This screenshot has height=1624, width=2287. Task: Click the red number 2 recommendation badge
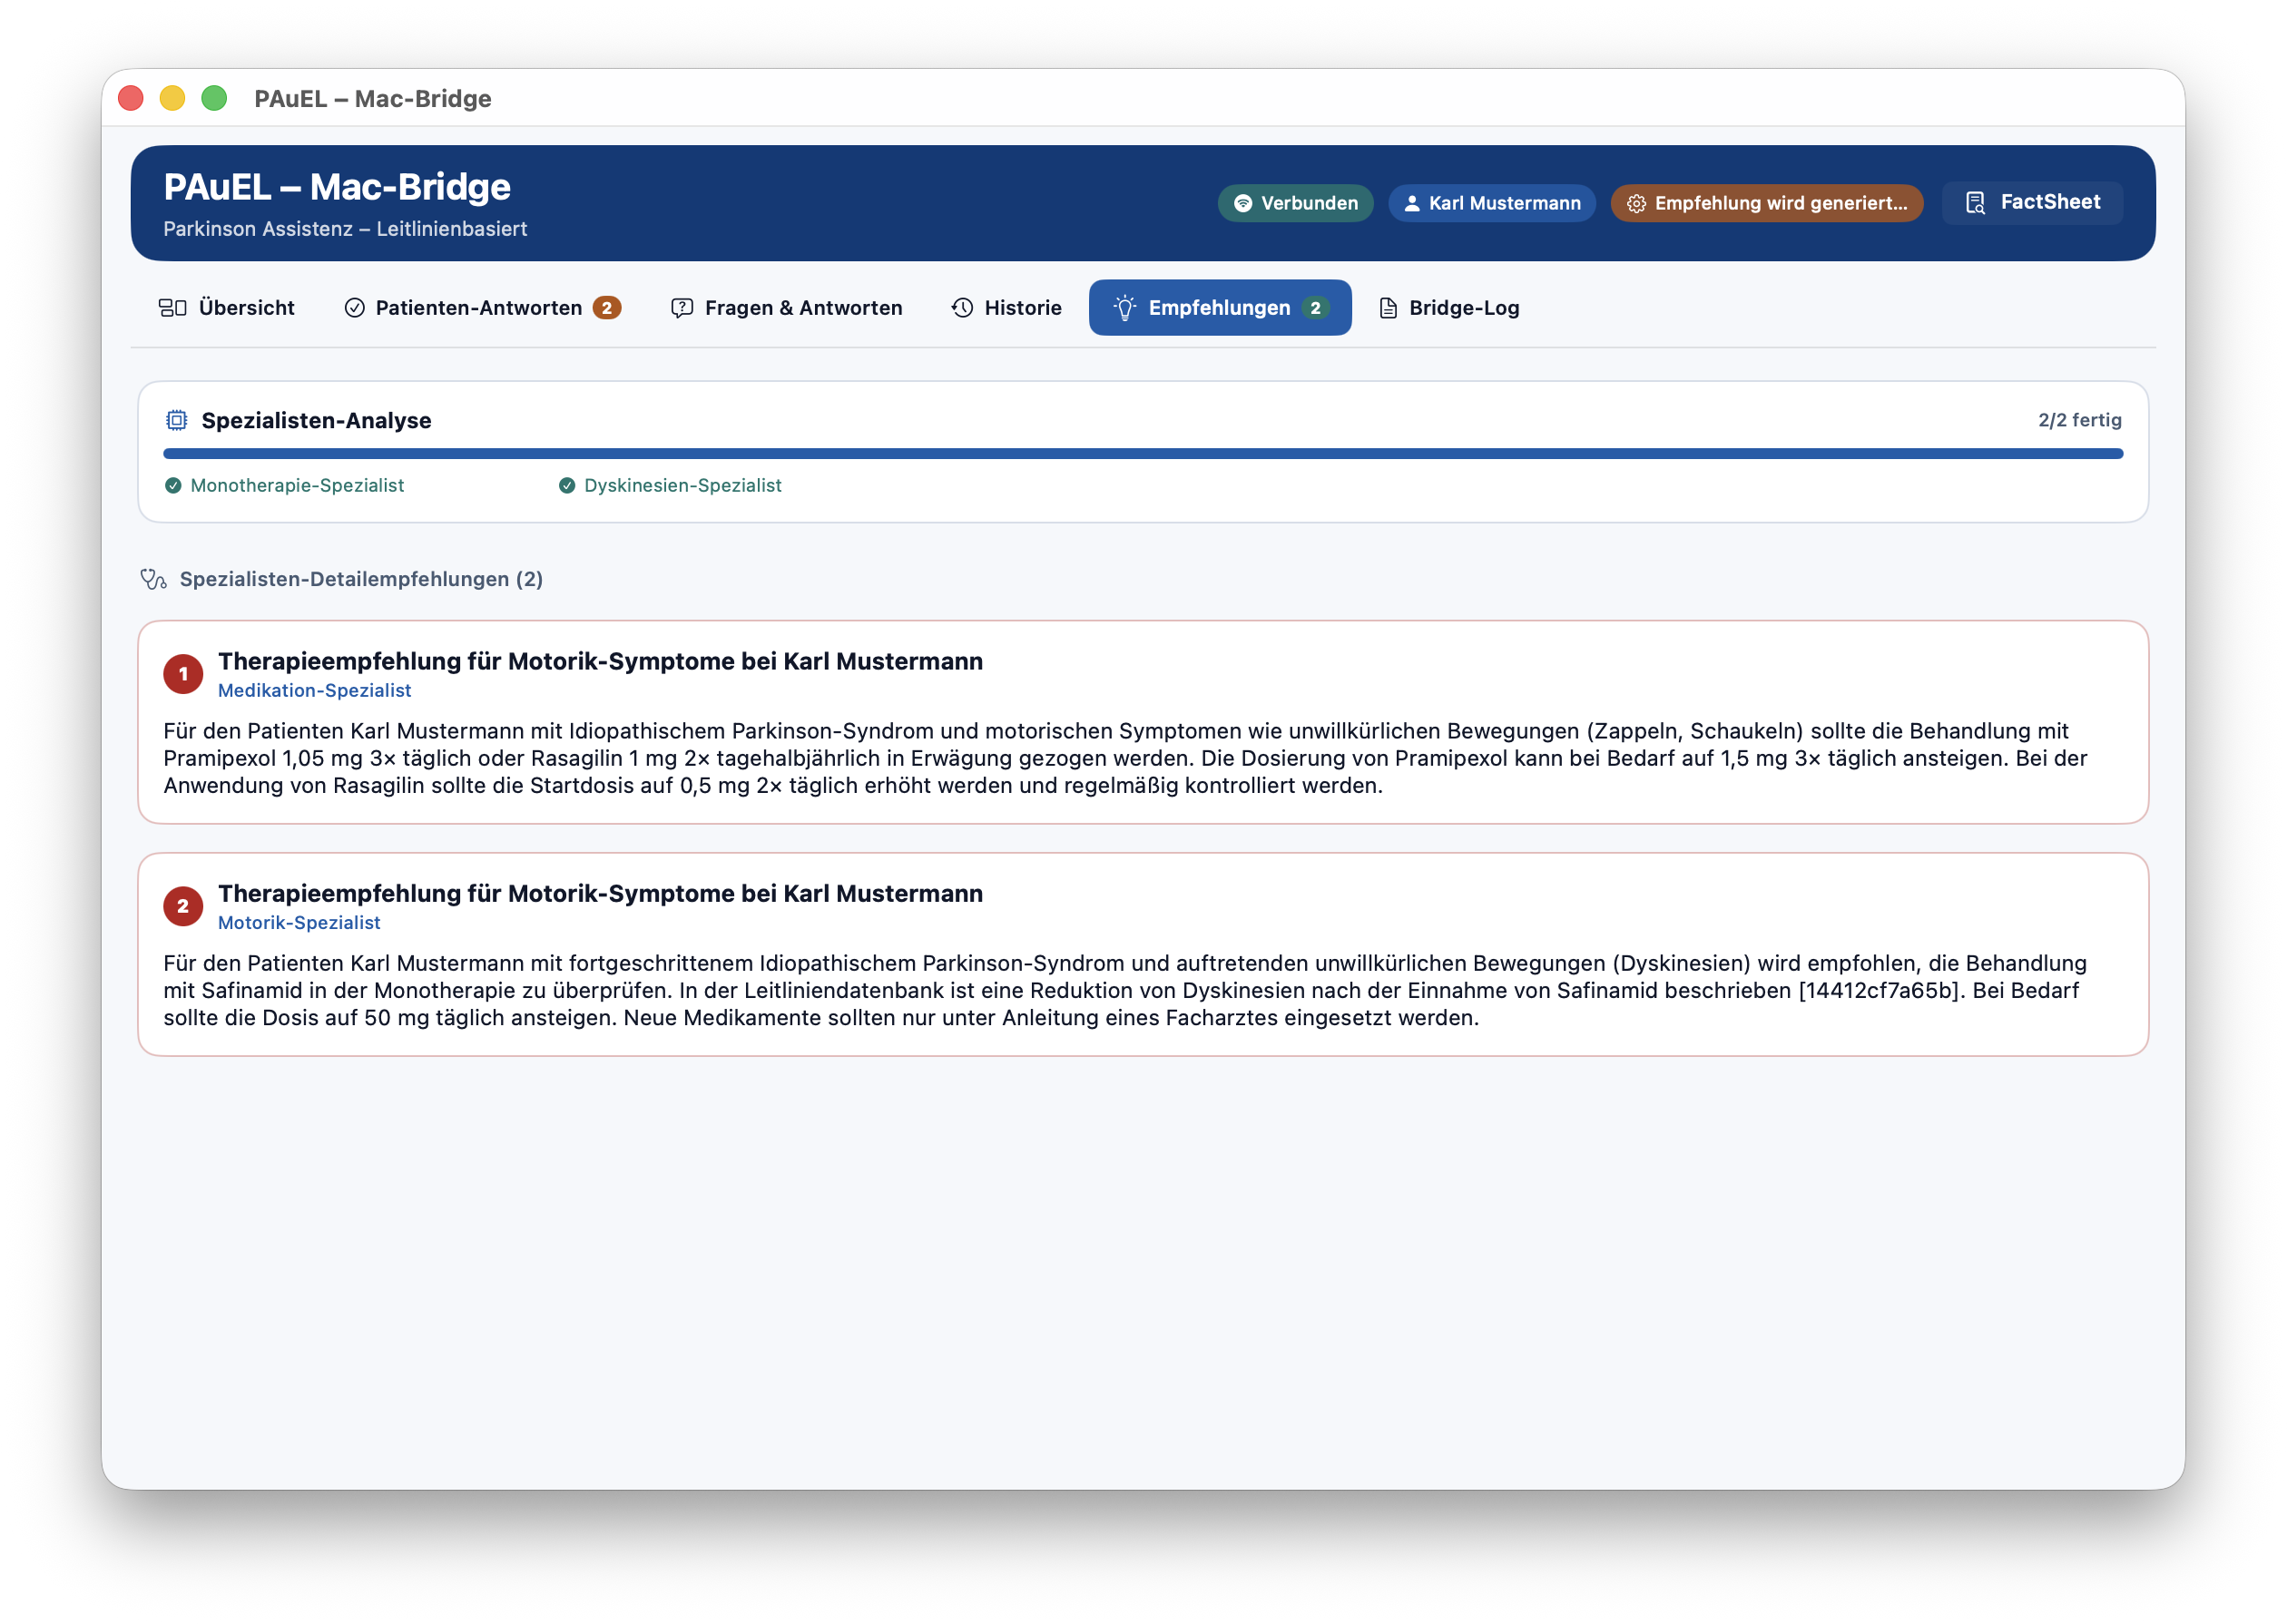(x=183, y=906)
